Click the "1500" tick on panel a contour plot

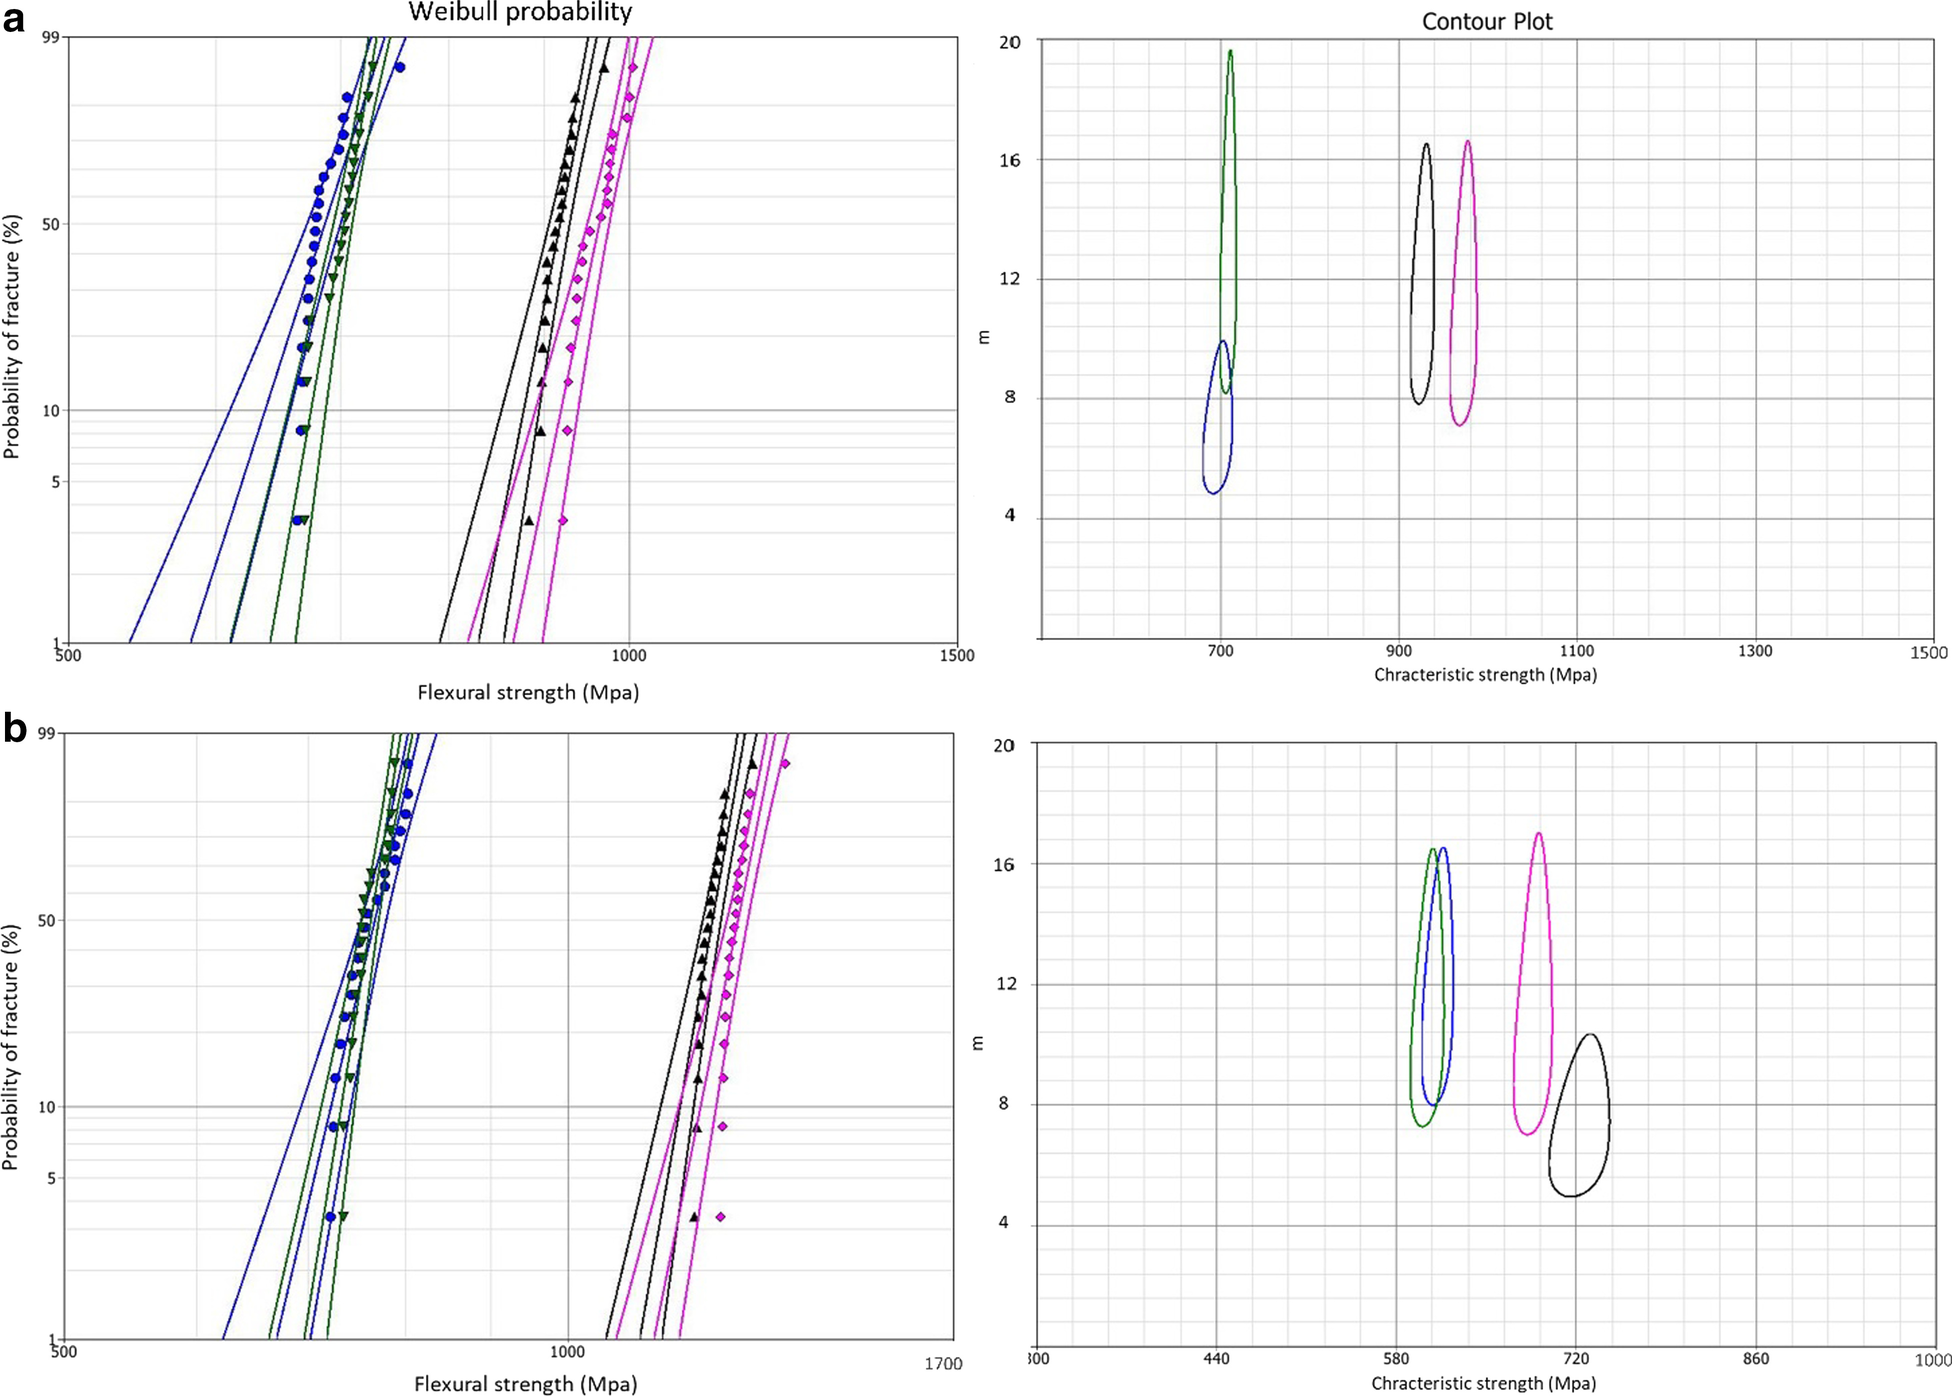coord(1930,653)
